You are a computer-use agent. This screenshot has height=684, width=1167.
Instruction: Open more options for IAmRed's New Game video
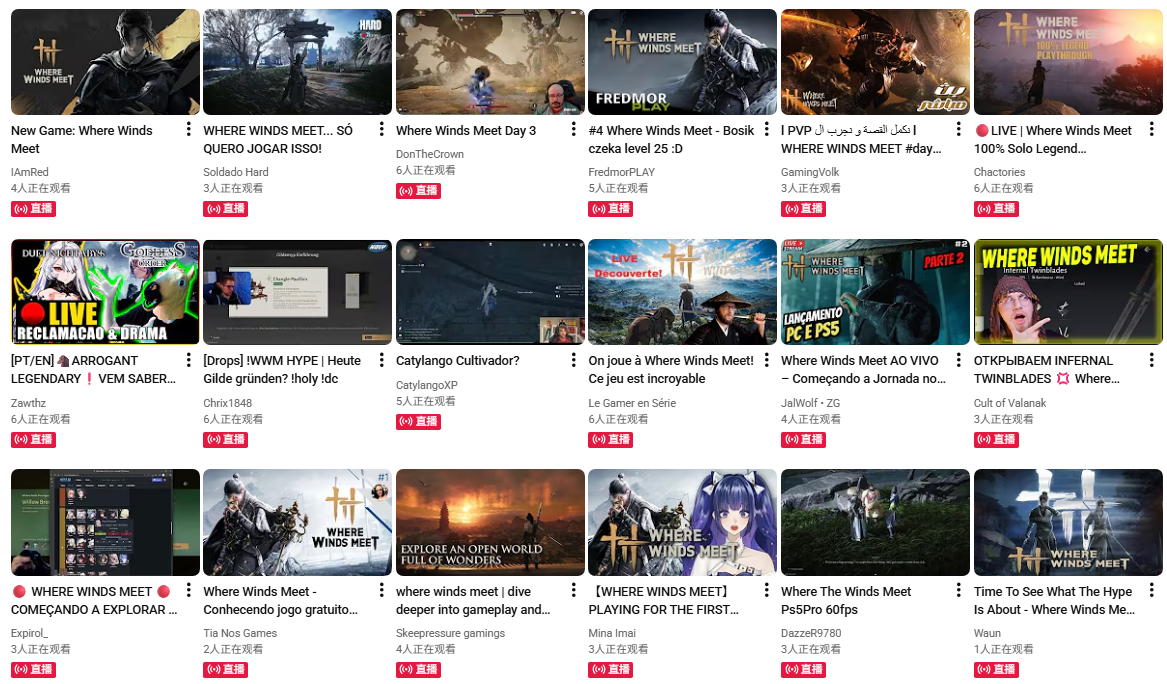pyautogui.click(x=188, y=130)
